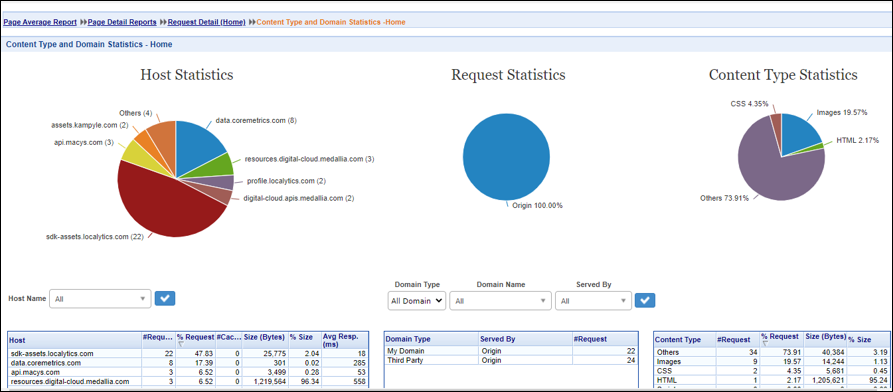Open the Request Detail (Home) breadcrumb
This screenshot has height=392, width=893.
pyautogui.click(x=207, y=22)
